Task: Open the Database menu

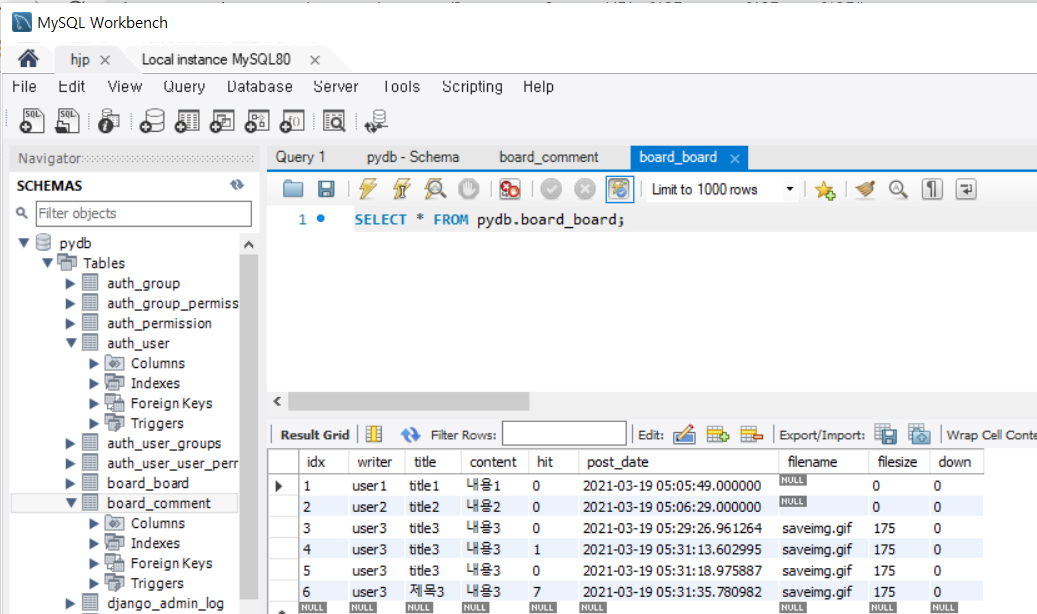Action: (259, 87)
